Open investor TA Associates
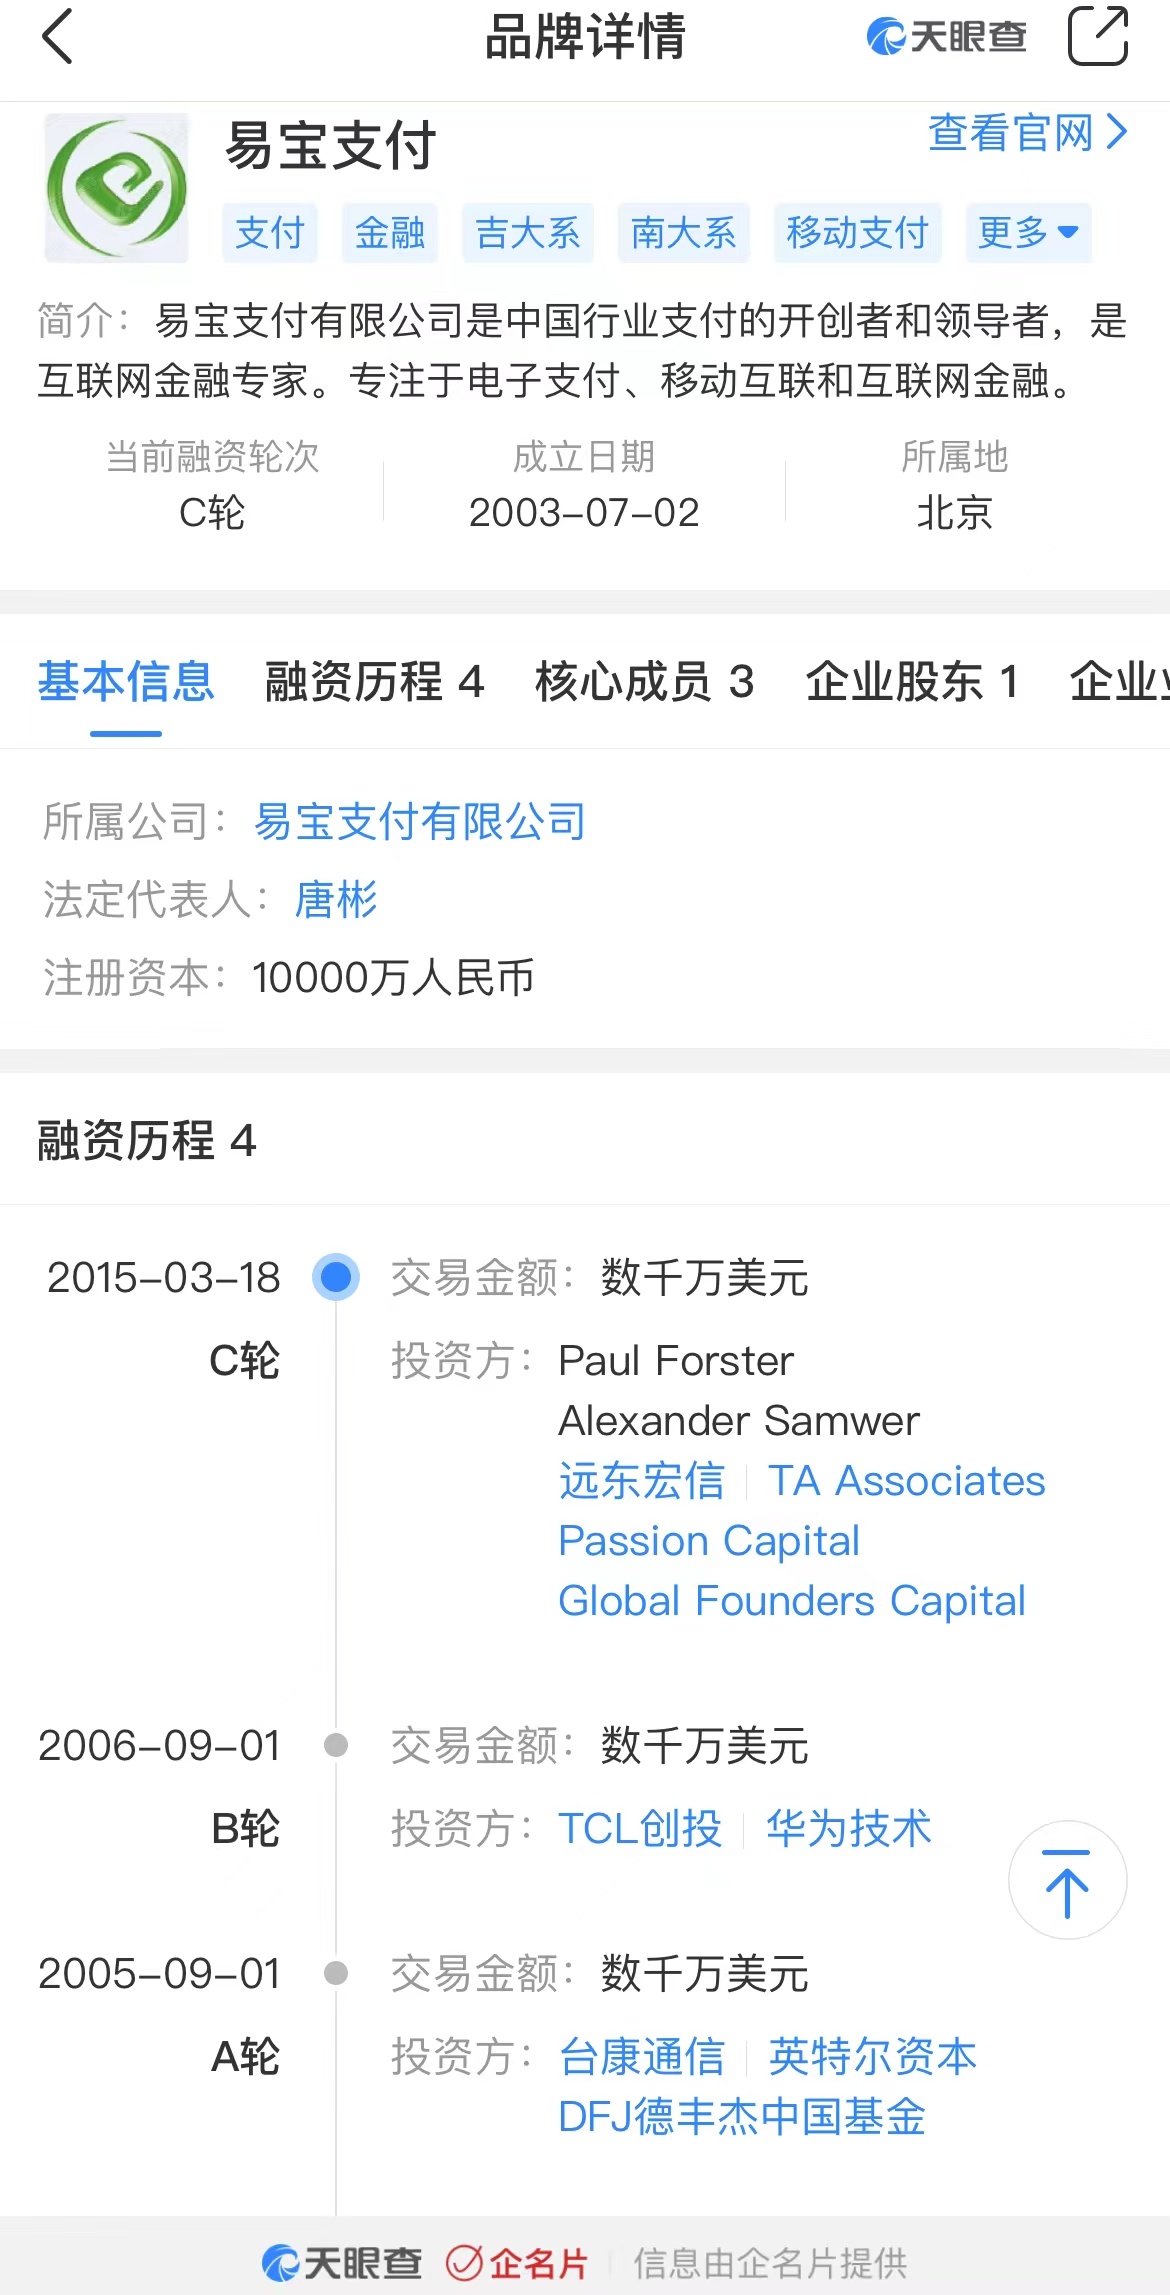This screenshot has height=2295, width=1170. (907, 1481)
